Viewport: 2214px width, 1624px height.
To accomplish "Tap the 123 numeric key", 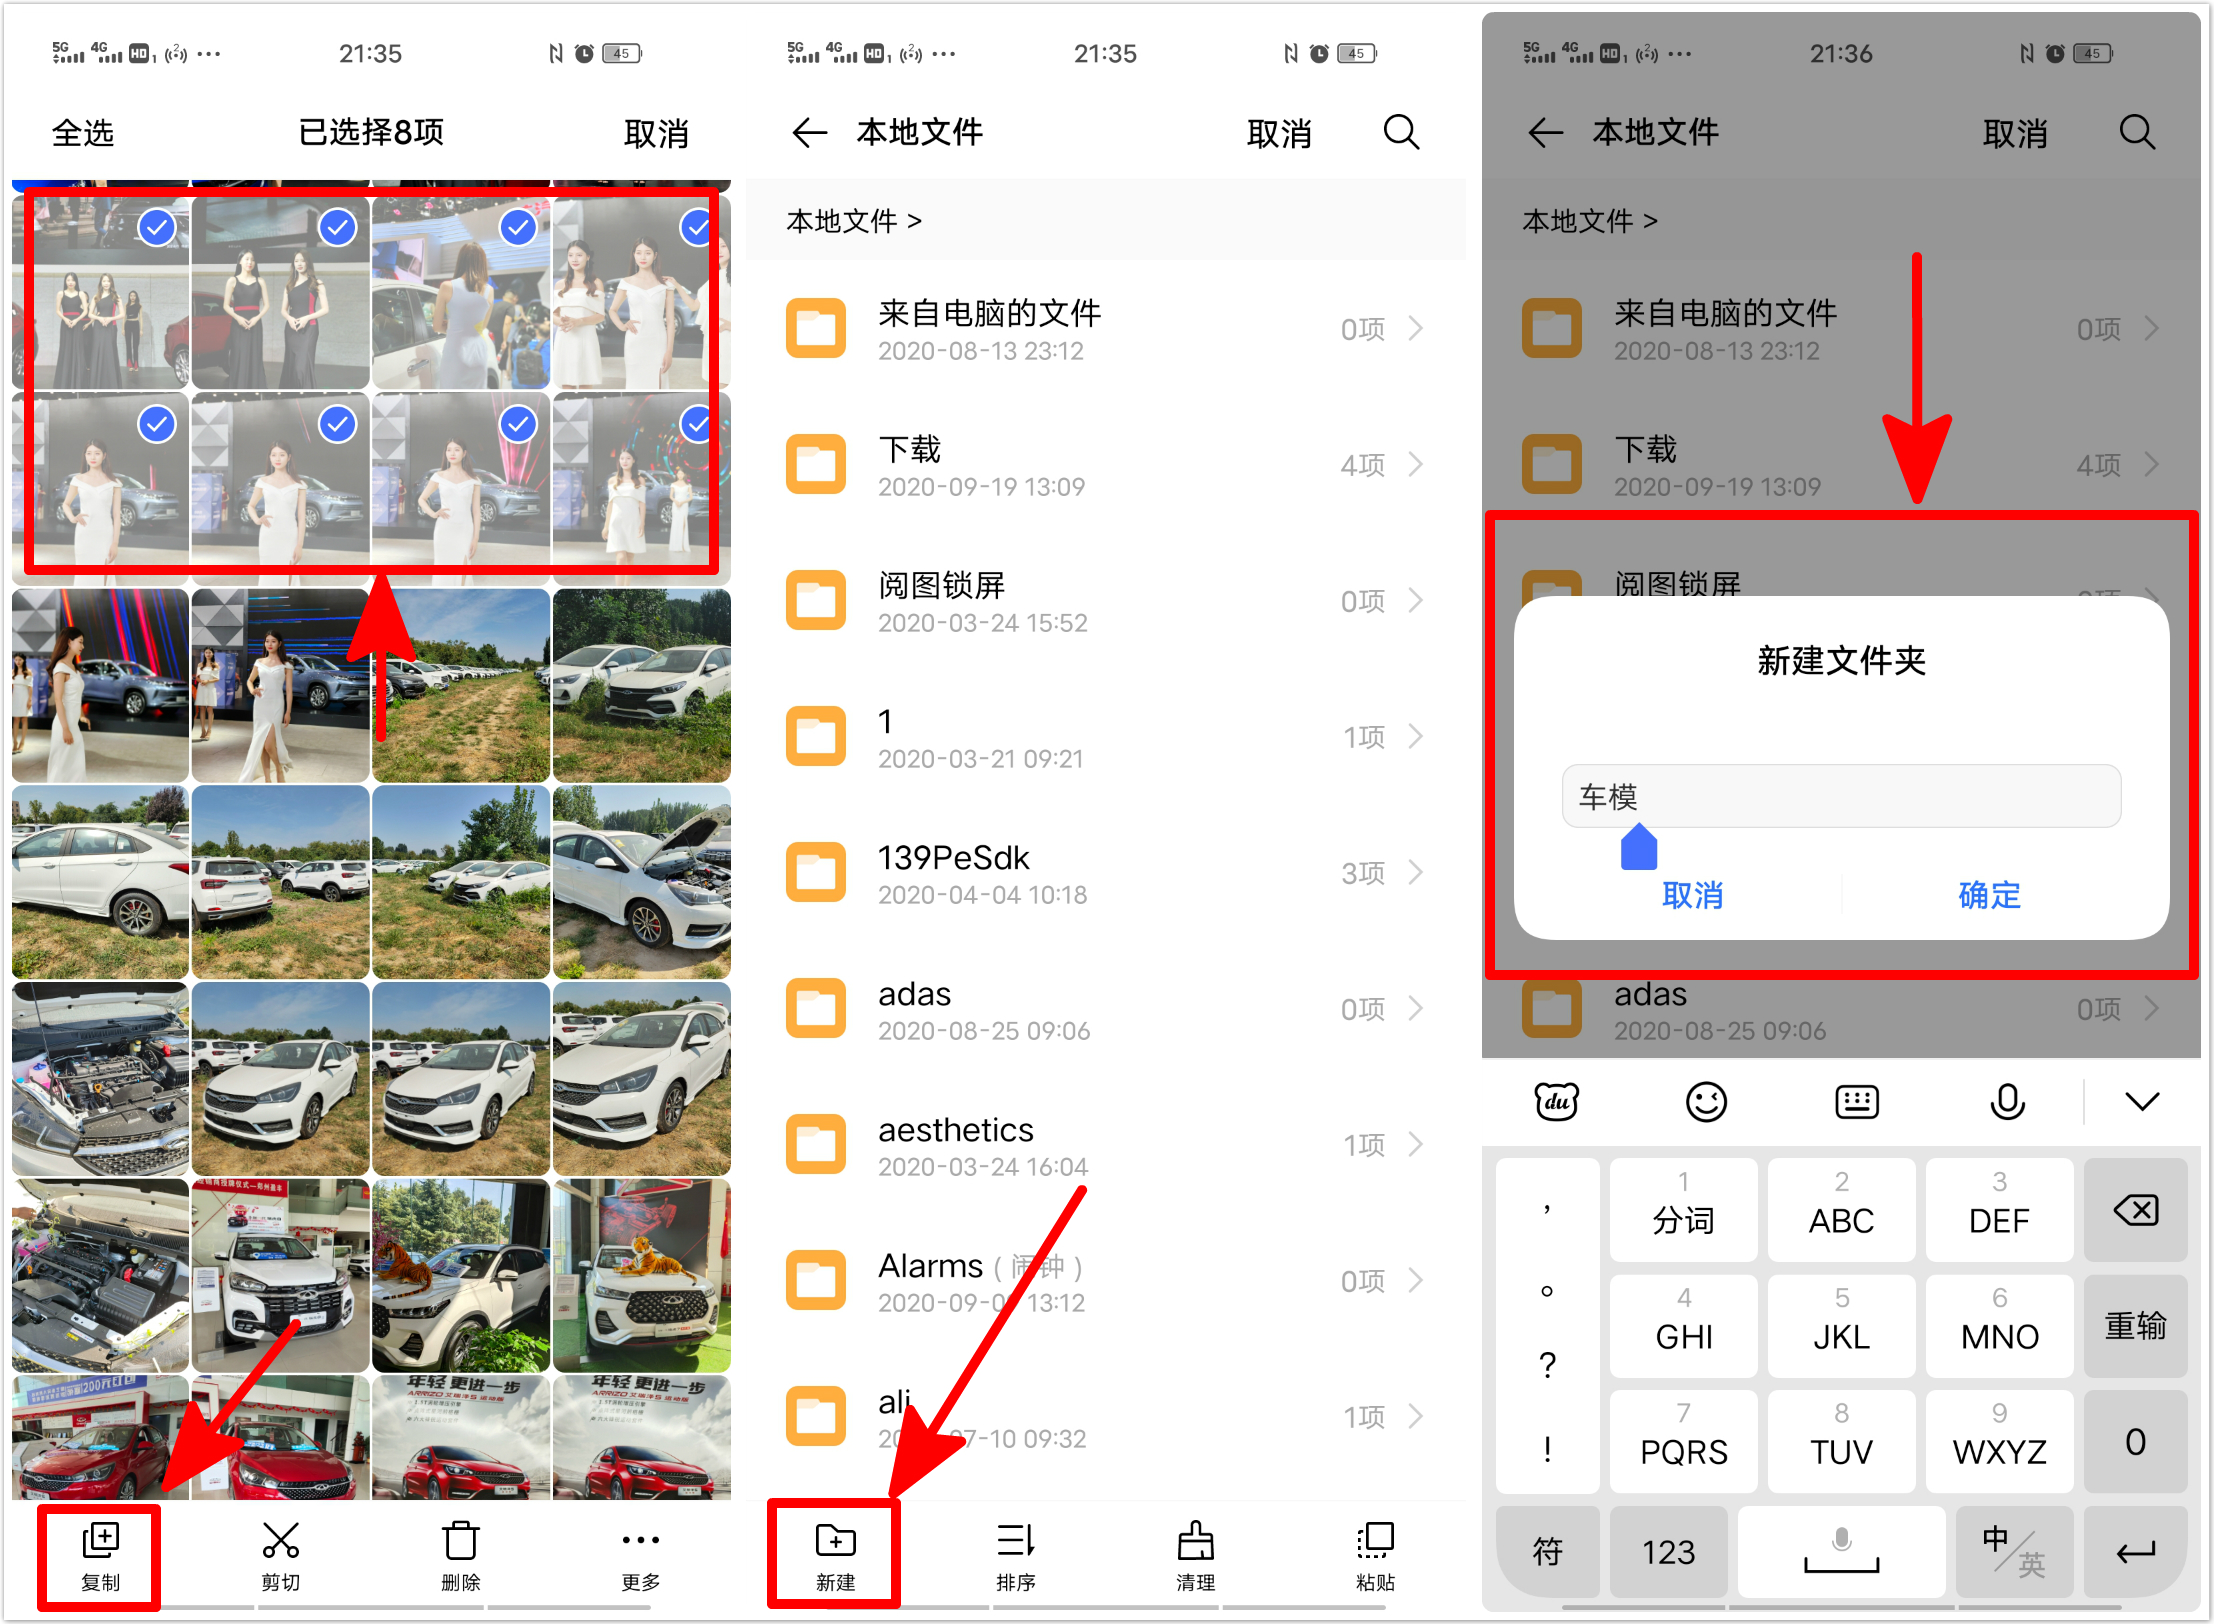I will pos(1668,1551).
